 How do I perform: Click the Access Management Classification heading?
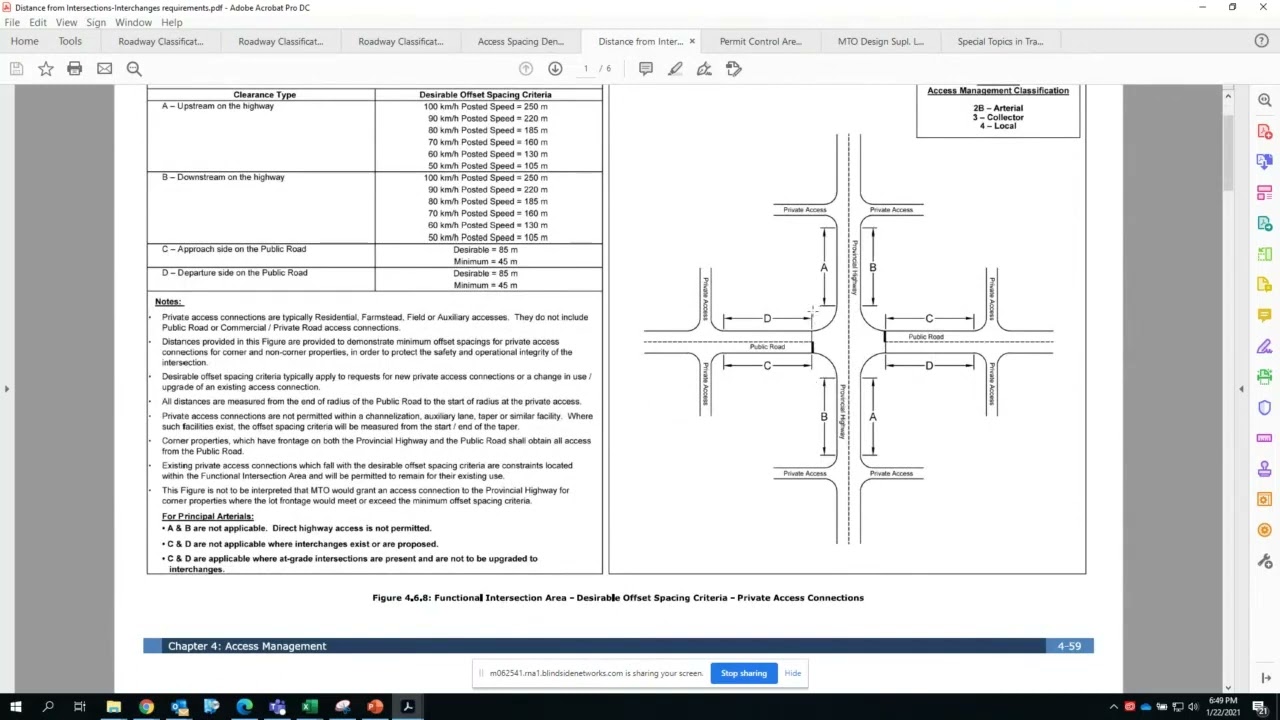[998, 91]
